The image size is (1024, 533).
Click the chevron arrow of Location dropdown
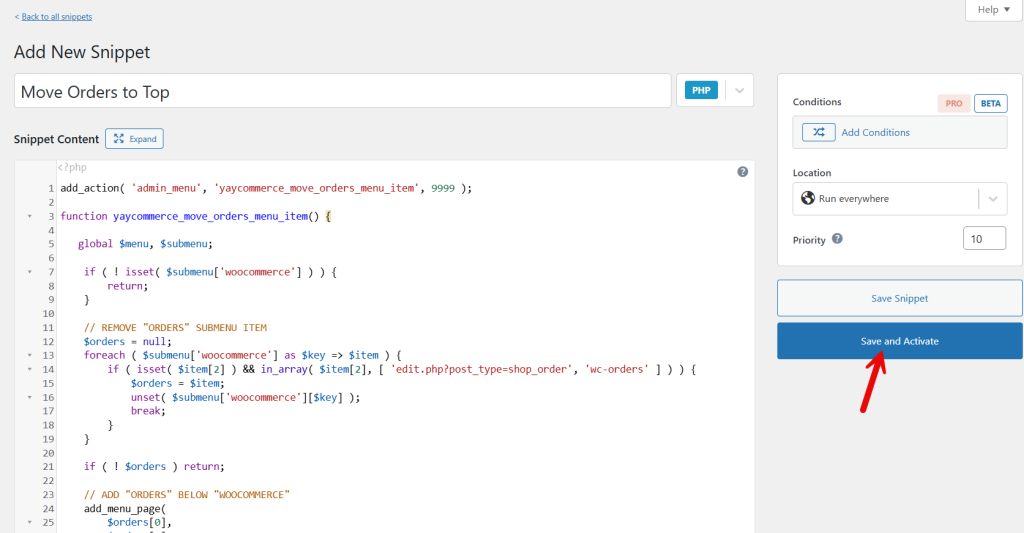[x=993, y=199]
